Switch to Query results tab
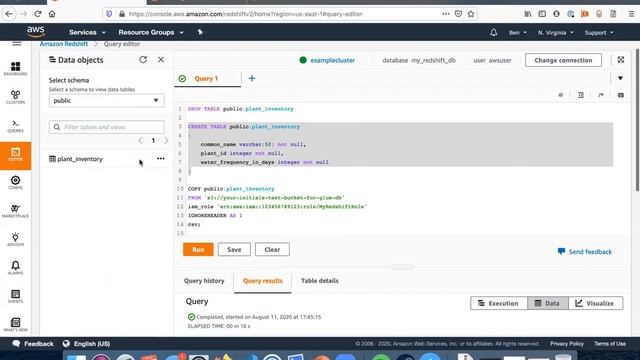Viewport: 640px width, 360px height. (262, 281)
